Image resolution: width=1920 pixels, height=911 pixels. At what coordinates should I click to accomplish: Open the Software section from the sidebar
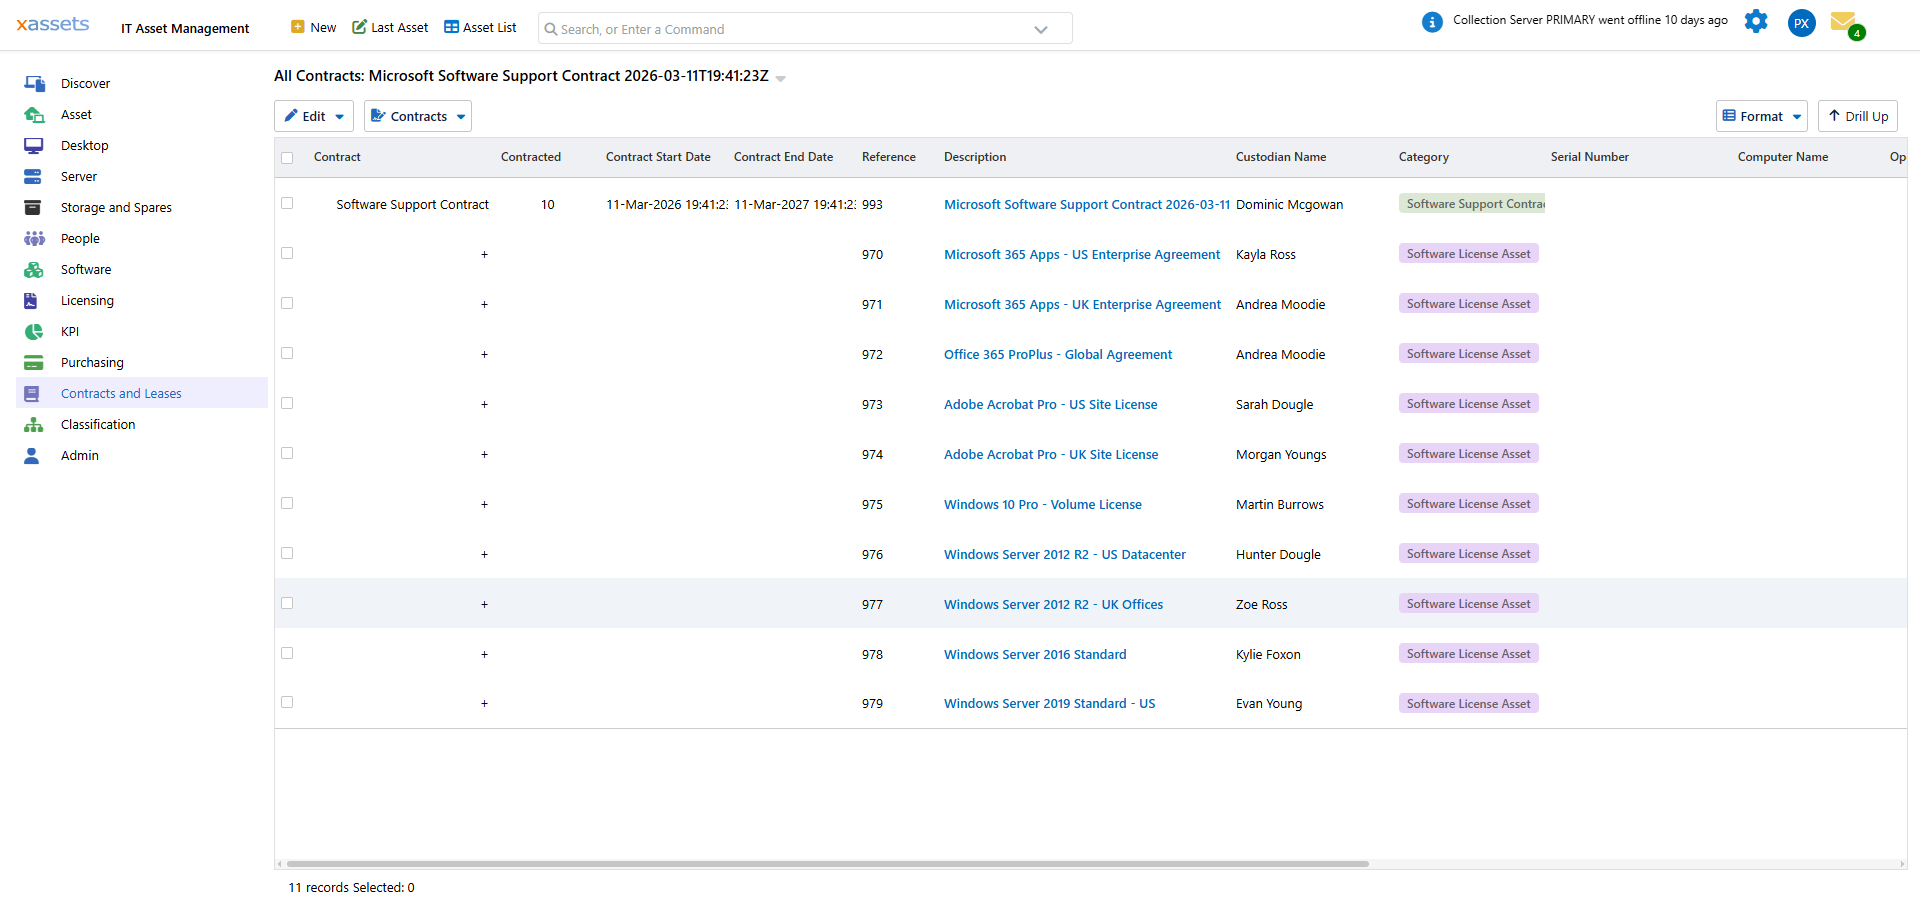(84, 269)
